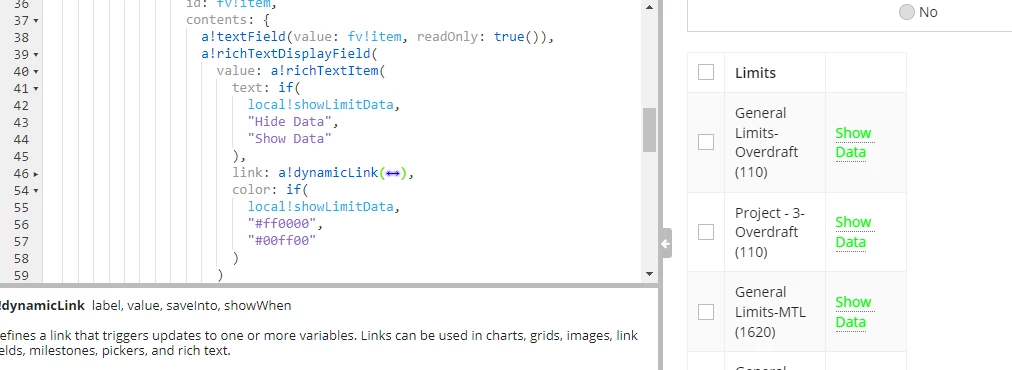The image size is (1012, 370).
Task: Expand the collapsed dynamicLink code placeholder
Action: 392,173
